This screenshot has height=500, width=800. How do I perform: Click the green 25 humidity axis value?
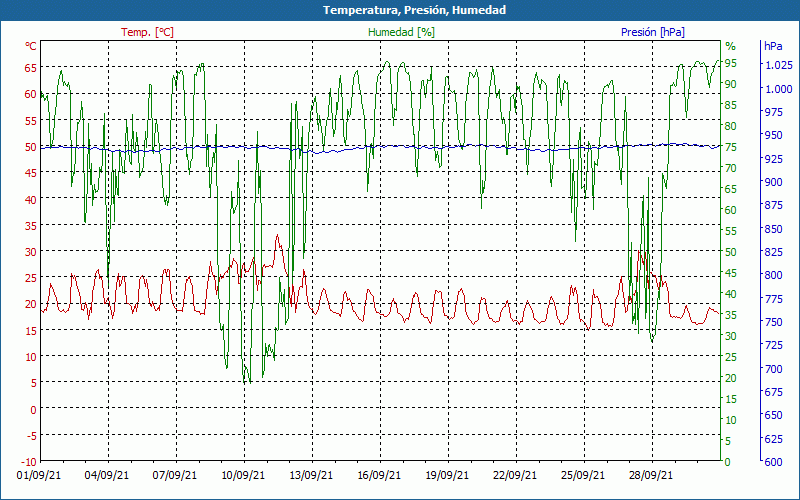pos(730,357)
